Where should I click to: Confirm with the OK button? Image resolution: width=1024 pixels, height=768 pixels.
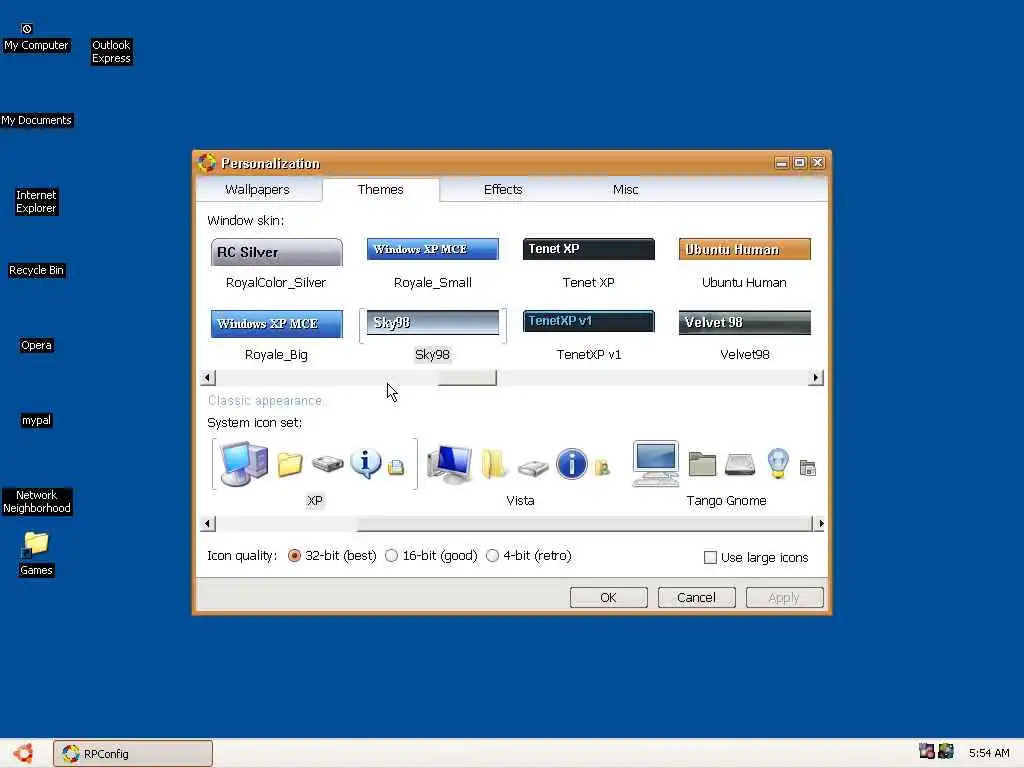[x=609, y=598]
